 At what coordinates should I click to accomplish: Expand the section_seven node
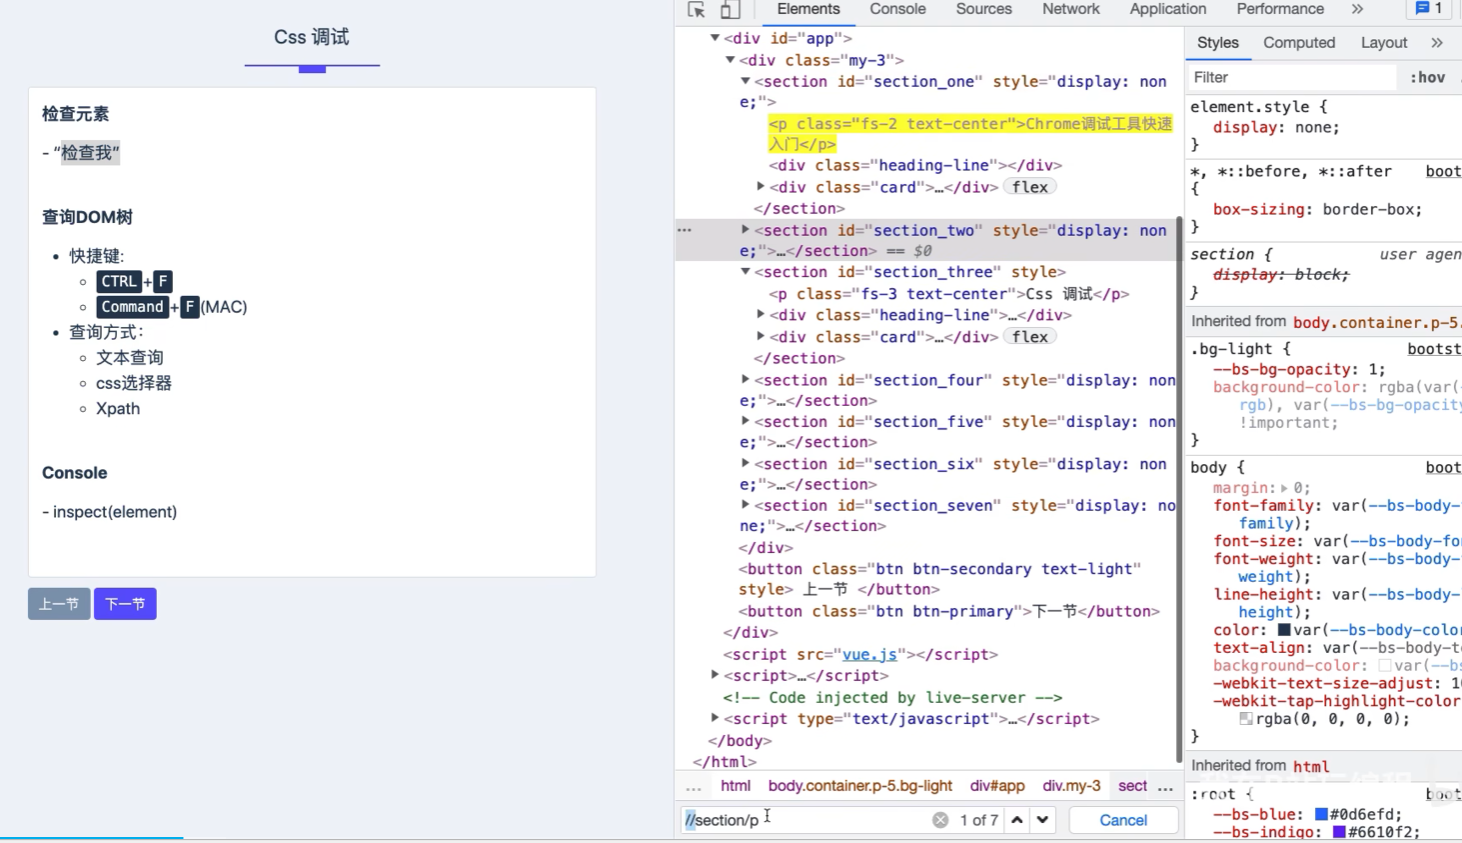tap(745, 505)
